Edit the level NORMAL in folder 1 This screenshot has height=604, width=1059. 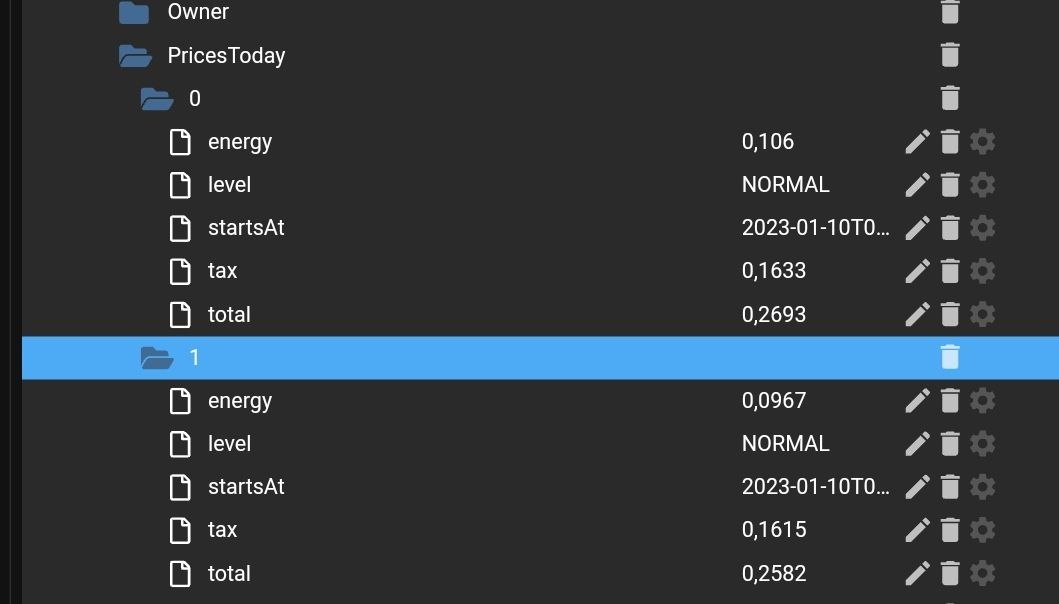917,444
